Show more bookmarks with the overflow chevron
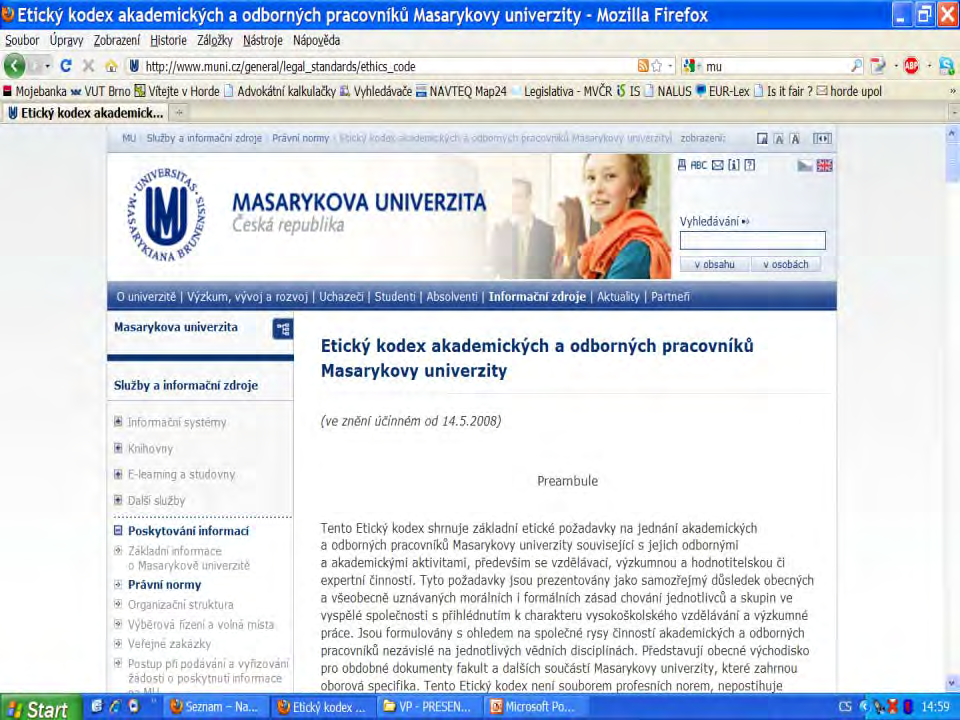The width and height of the screenshot is (960, 720). [953, 91]
